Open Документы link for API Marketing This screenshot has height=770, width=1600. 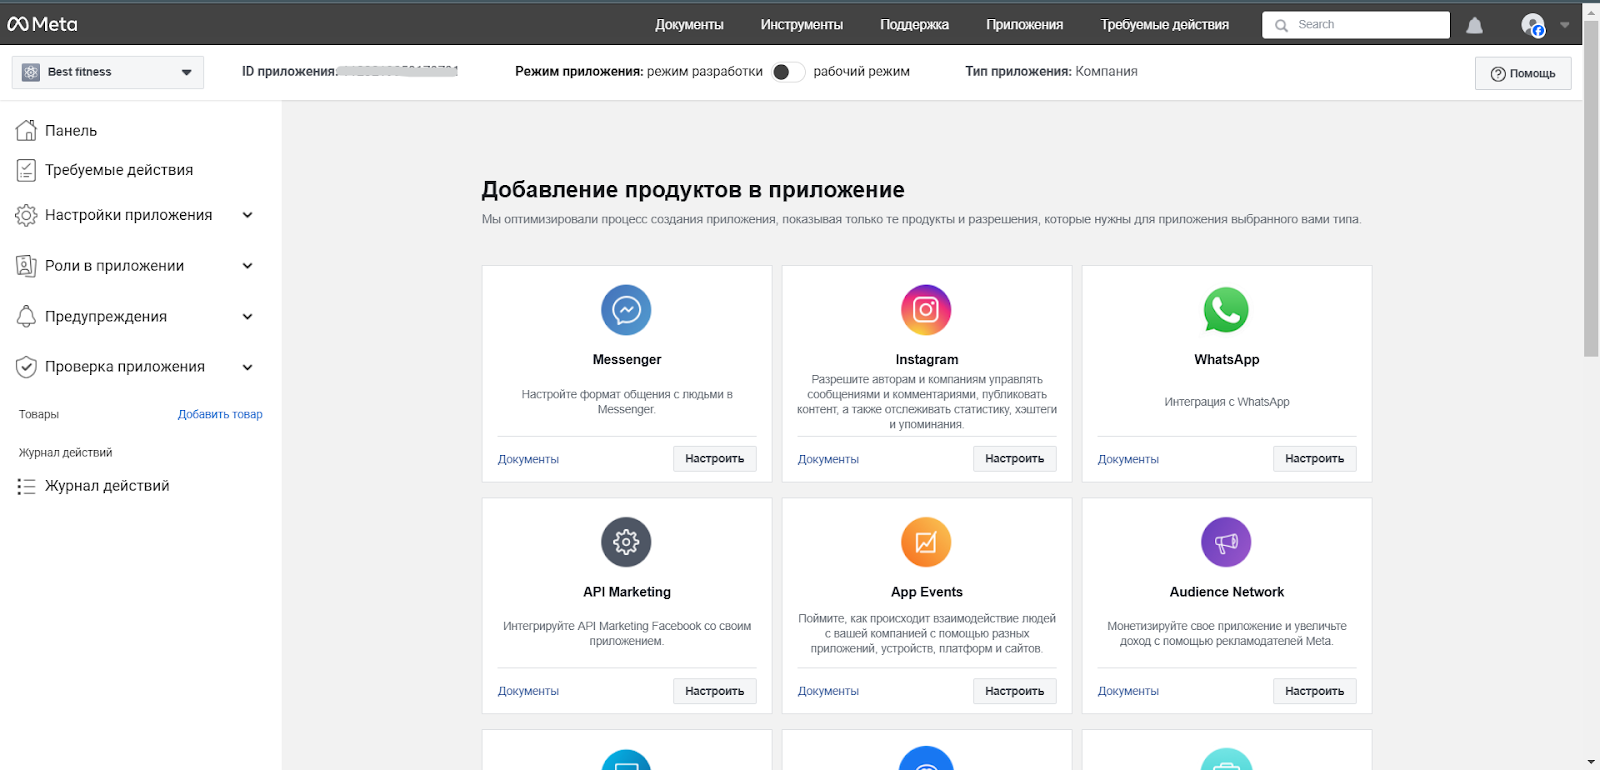[528, 692]
